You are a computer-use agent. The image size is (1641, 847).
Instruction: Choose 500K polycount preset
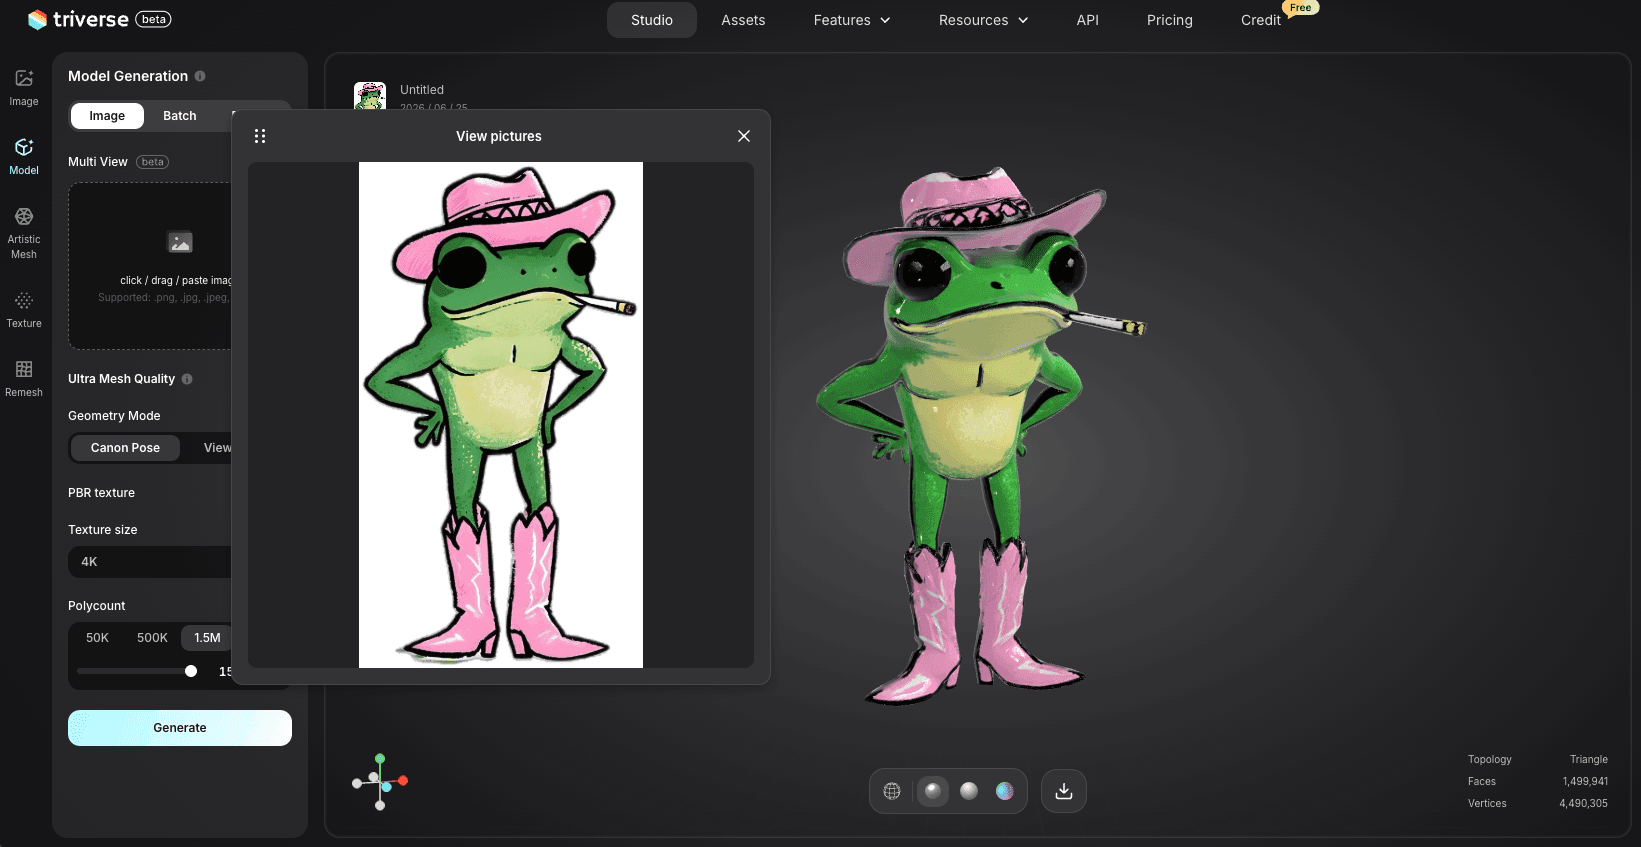152,638
